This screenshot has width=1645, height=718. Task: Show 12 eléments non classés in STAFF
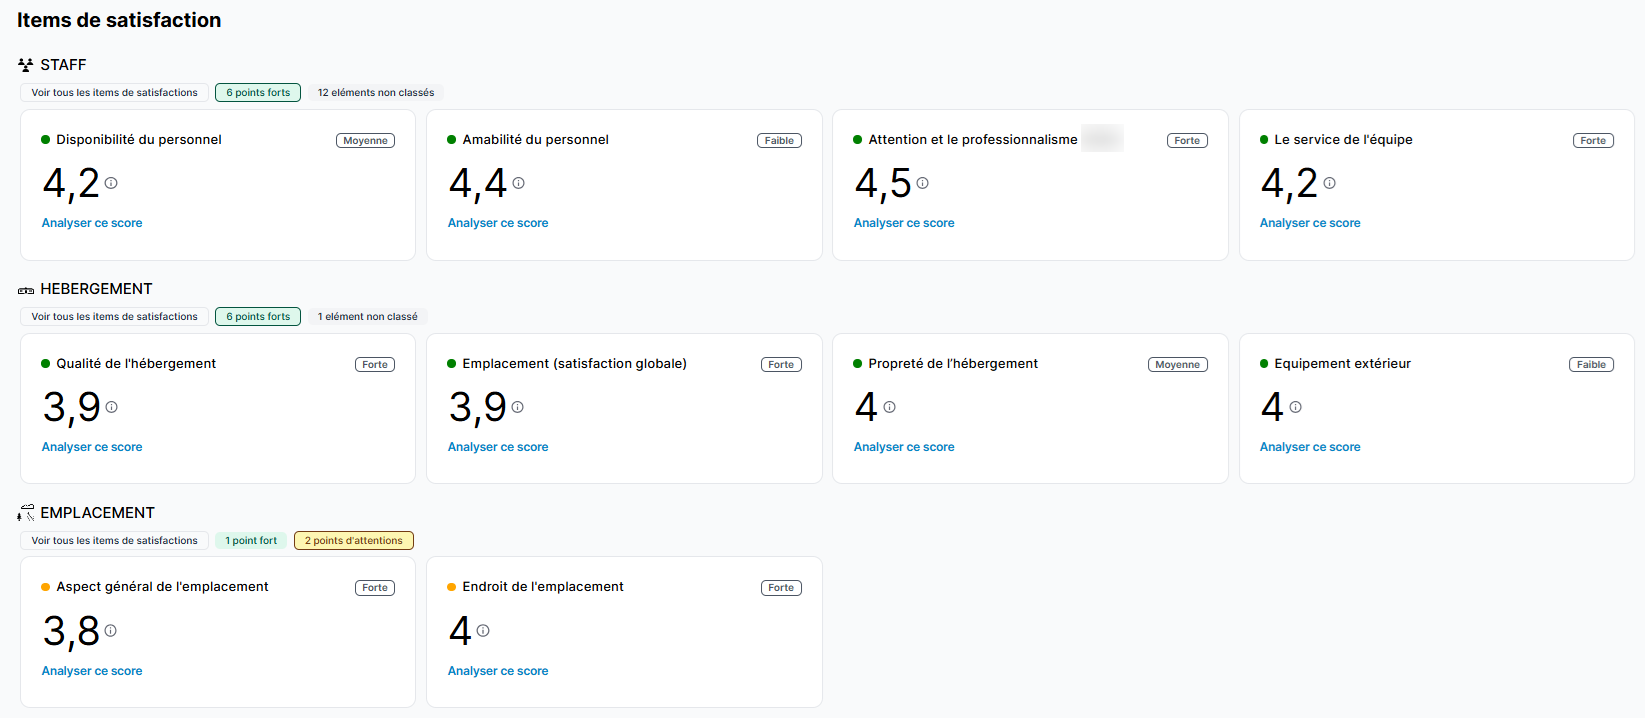pyautogui.click(x=376, y=93)
